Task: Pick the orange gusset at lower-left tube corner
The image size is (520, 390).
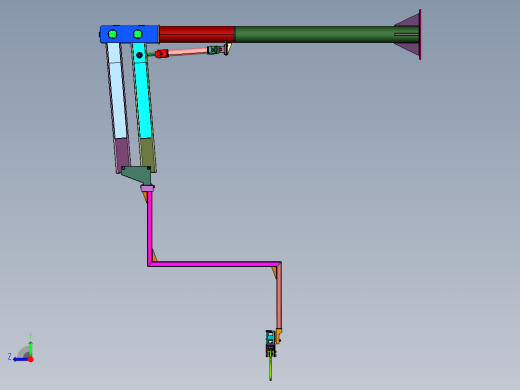Action: (154, 256)
